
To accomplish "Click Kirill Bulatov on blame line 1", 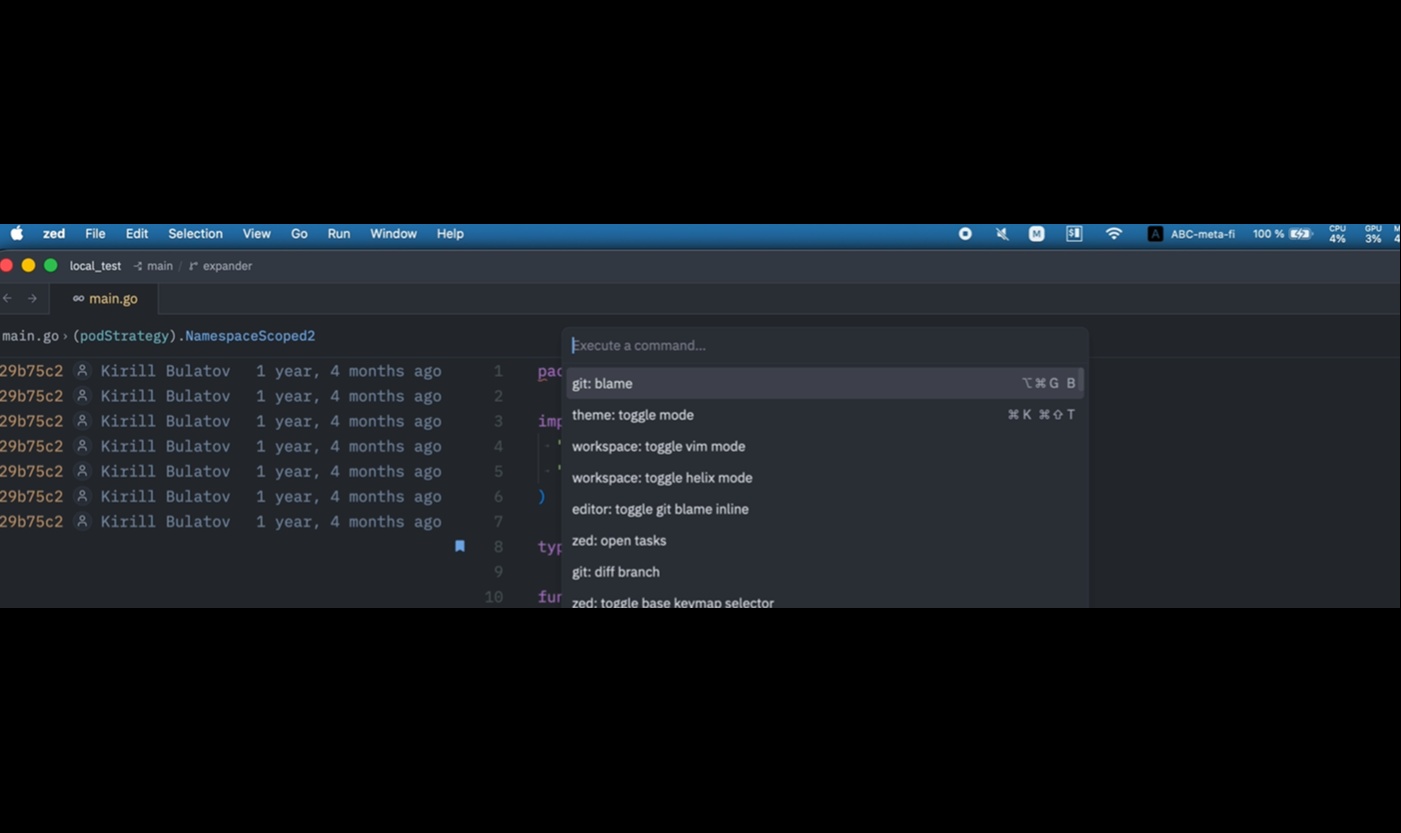I will coord(165,371).
